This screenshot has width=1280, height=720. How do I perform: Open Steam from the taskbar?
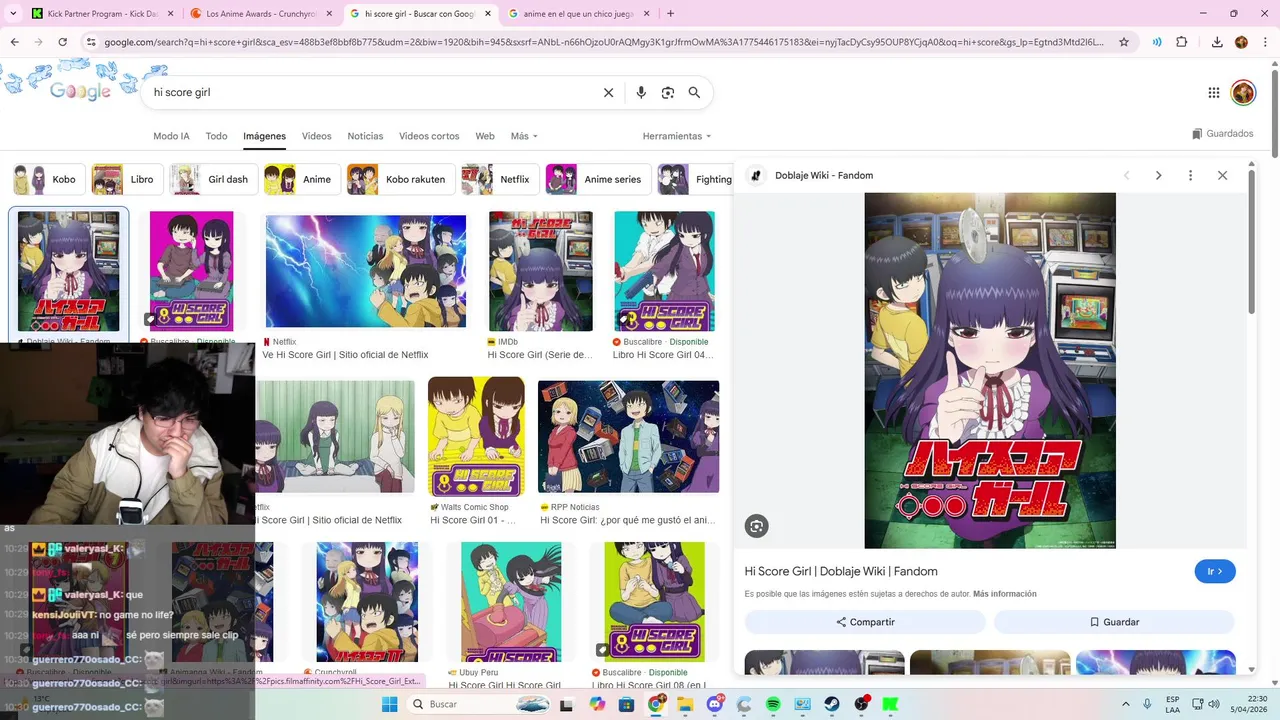click(832, 705)
